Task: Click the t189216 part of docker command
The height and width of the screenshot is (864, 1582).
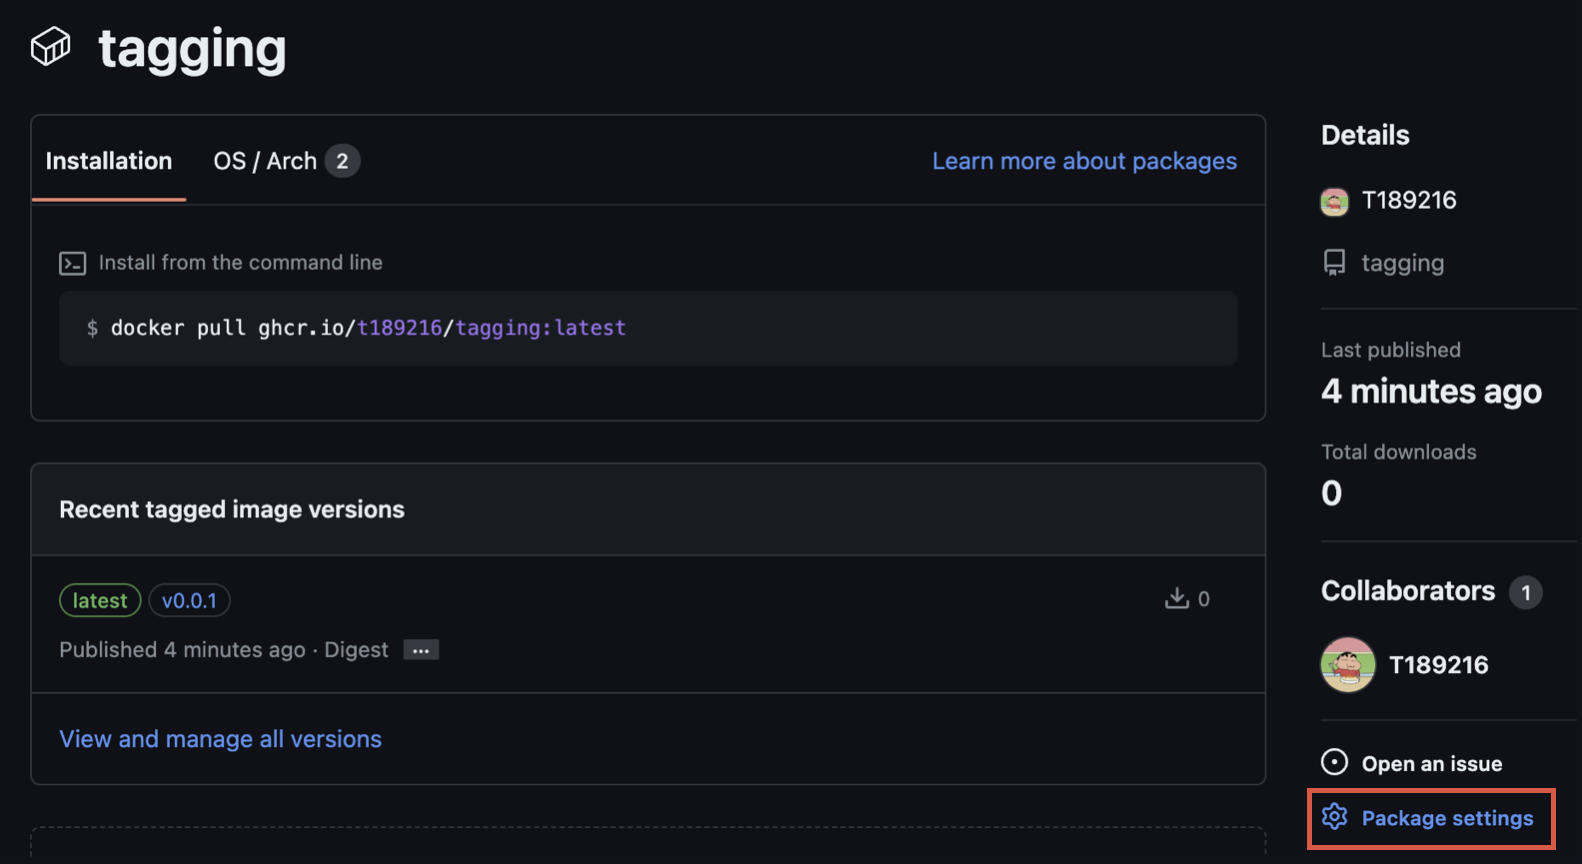Action: pos(399,328)
